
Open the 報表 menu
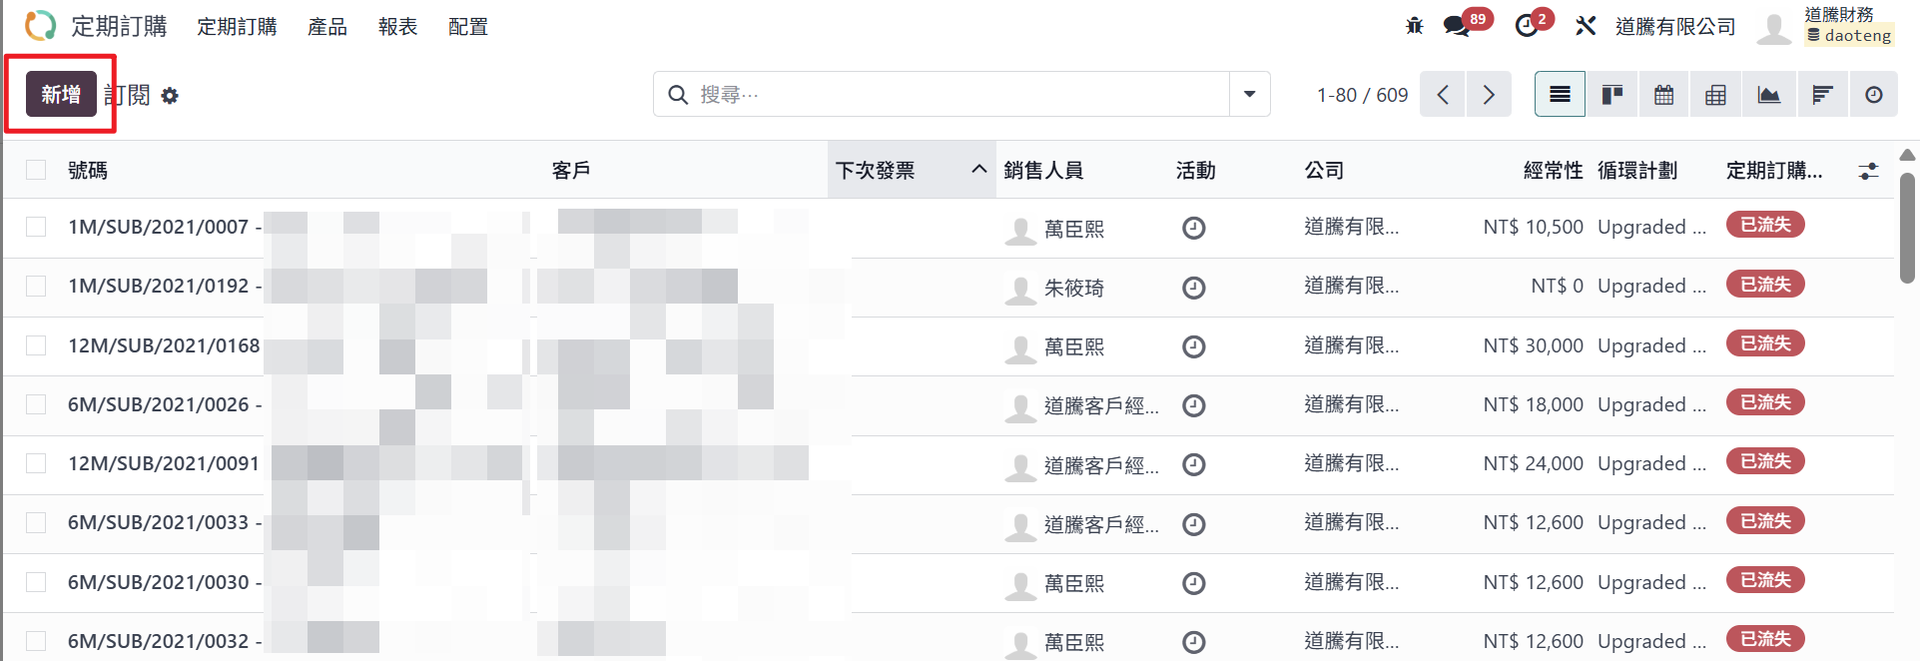tap(397, 27)
